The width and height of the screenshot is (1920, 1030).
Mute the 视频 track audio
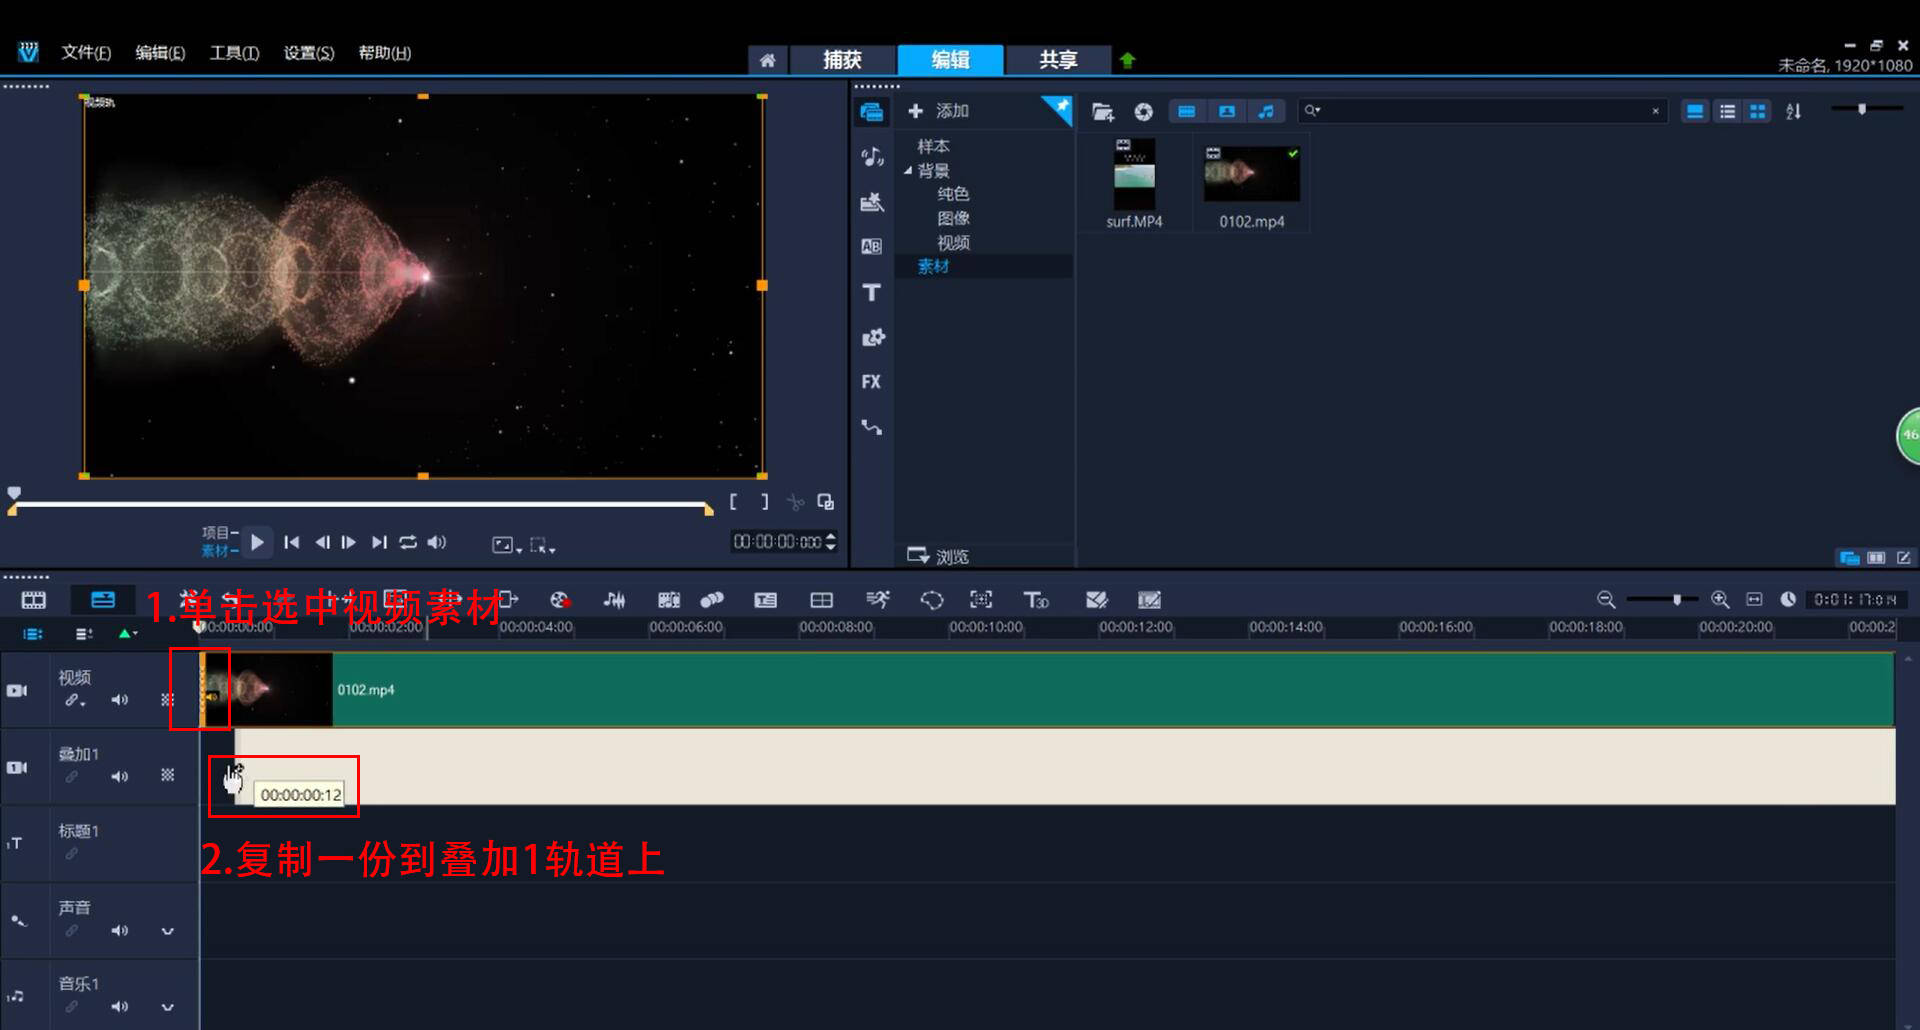120,700
